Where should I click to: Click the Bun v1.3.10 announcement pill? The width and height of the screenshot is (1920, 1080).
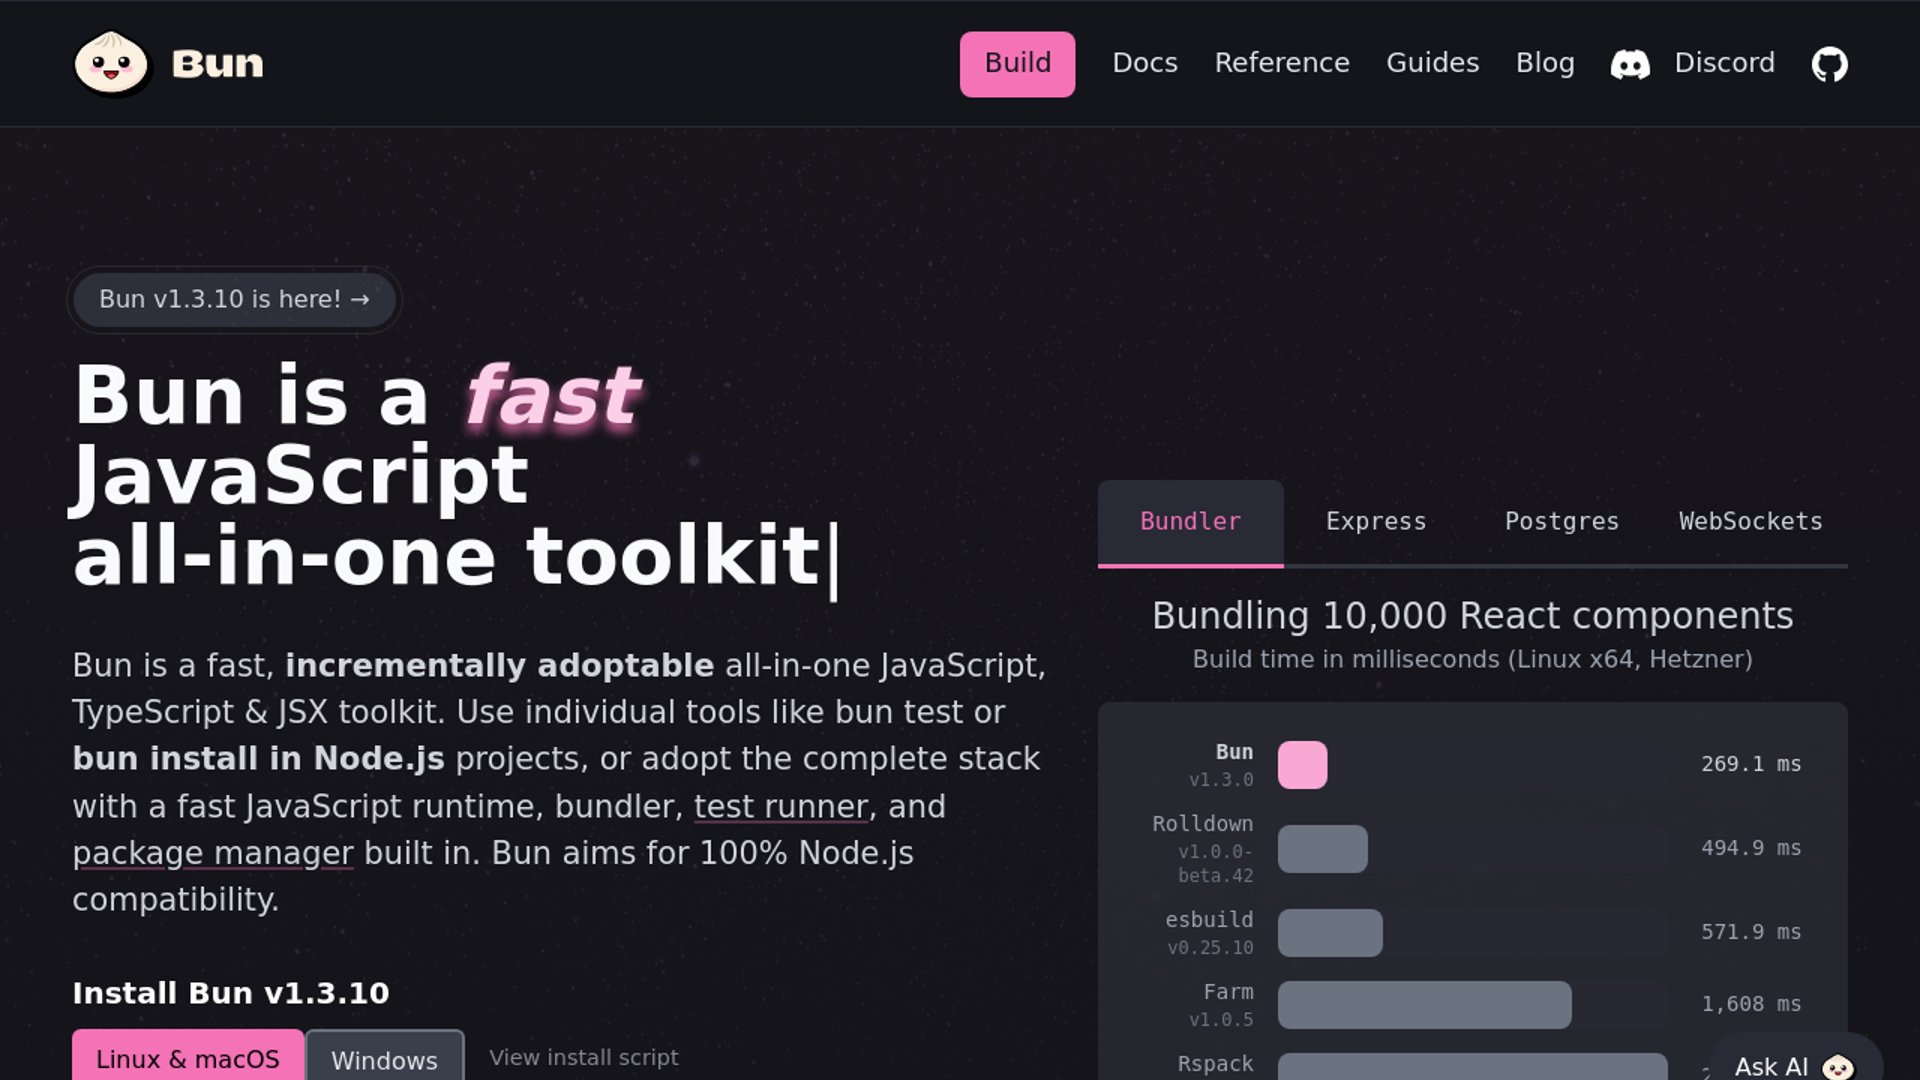pyautogui.click(x=234, y=299)
